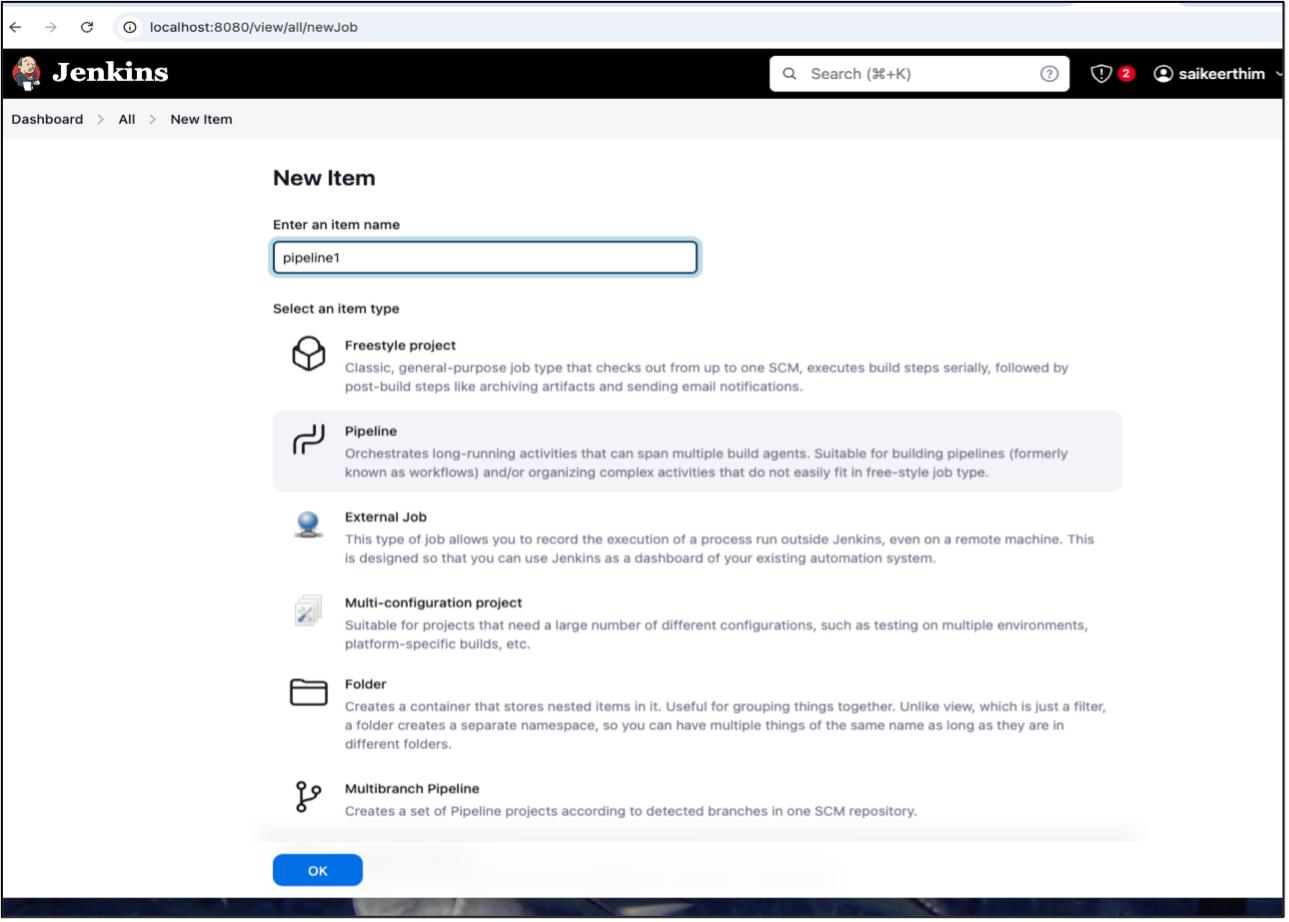Viewport: 1289px width, 922px height.
Task: Select the Pipeline item type
Action: pos(600,448)
